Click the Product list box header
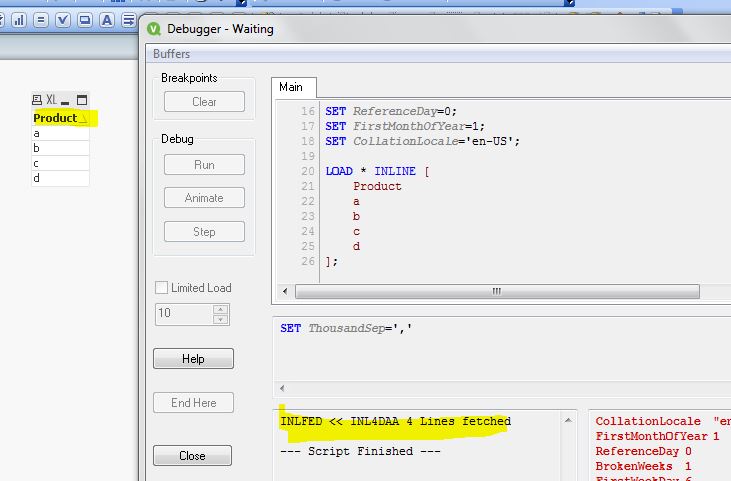 click(60, 118)
